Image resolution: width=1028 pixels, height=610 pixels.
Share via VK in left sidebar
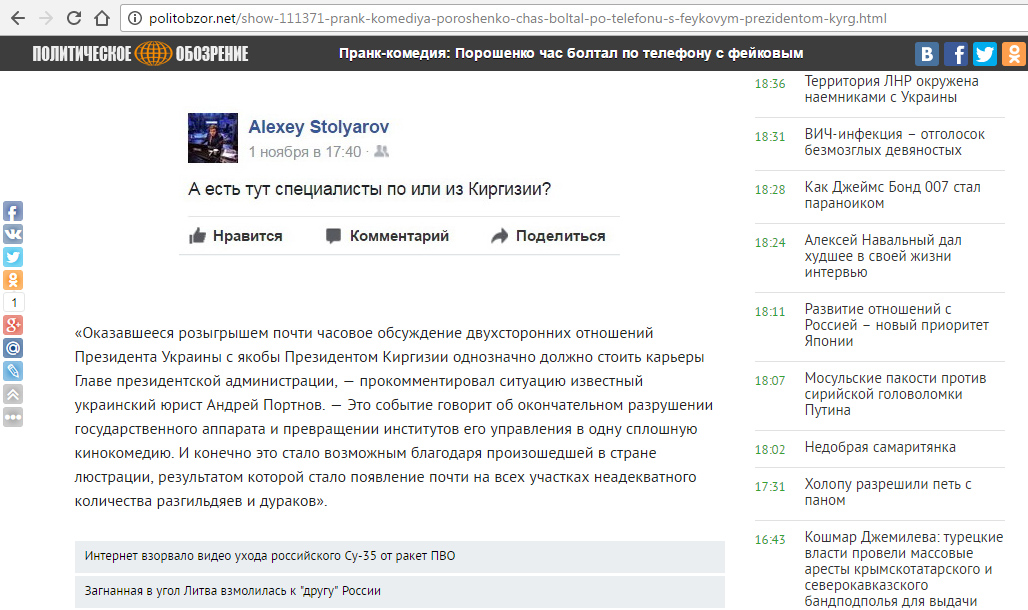coord(13,234)
